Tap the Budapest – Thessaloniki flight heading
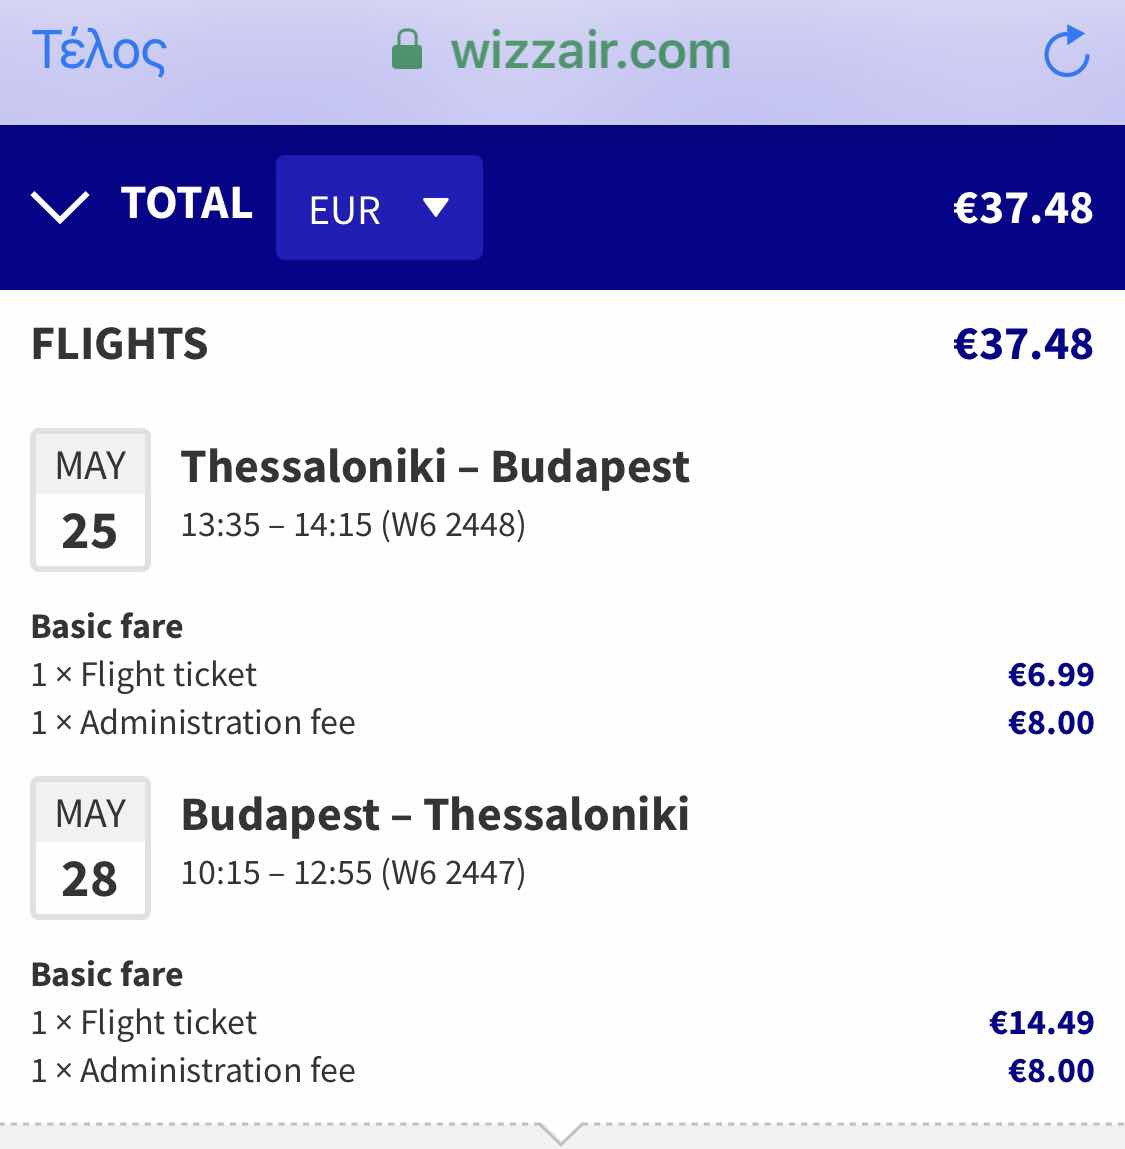The width and height of the screenshot is (1125, 1149). click(435, 815)
